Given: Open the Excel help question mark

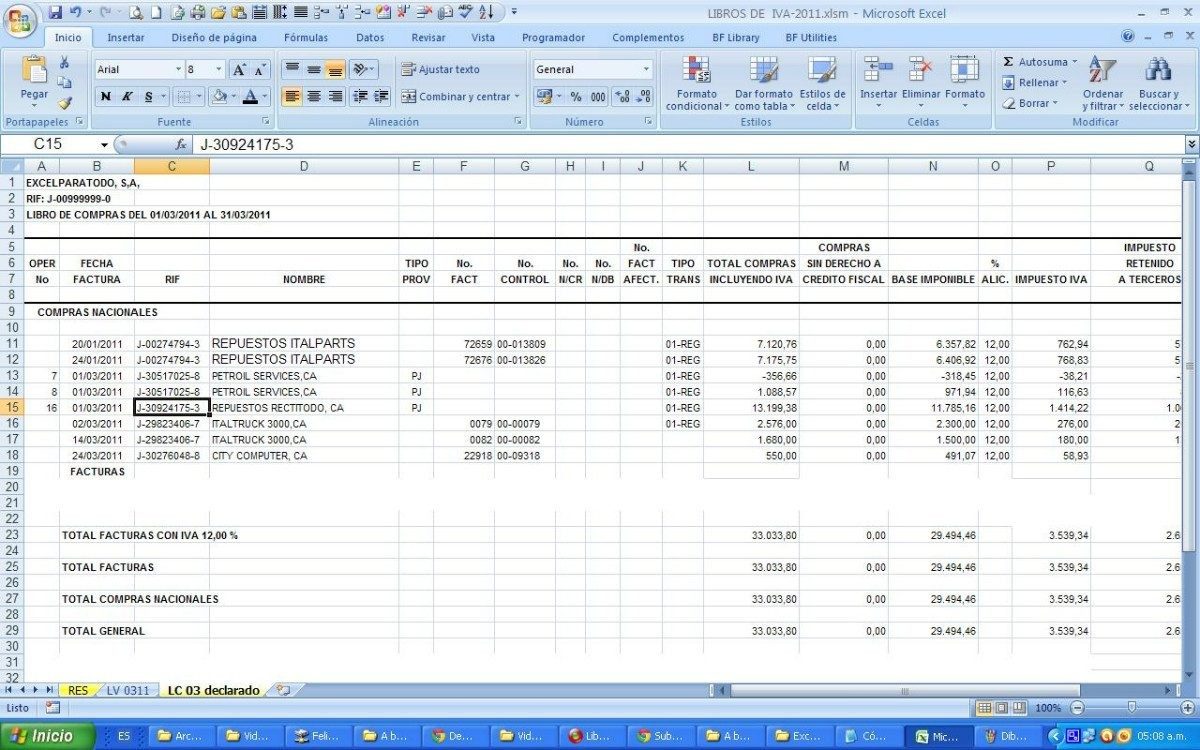Looking at the screenshot, I should click(1128, 37).
